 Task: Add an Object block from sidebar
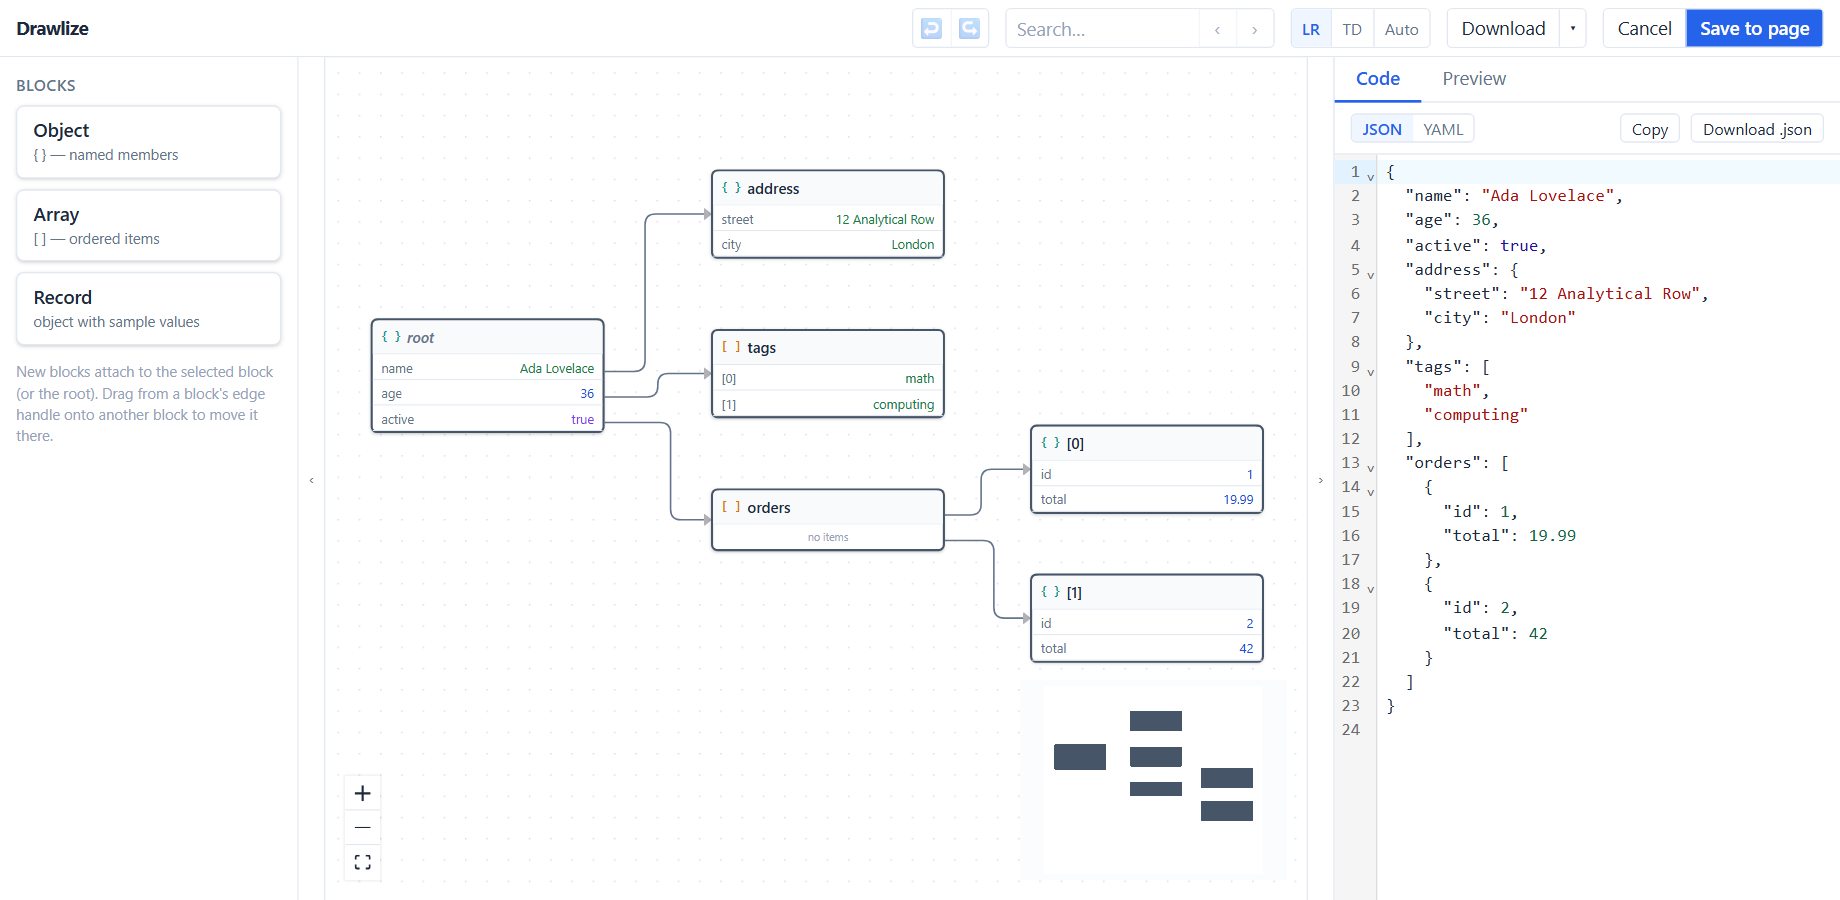point(149,142)
